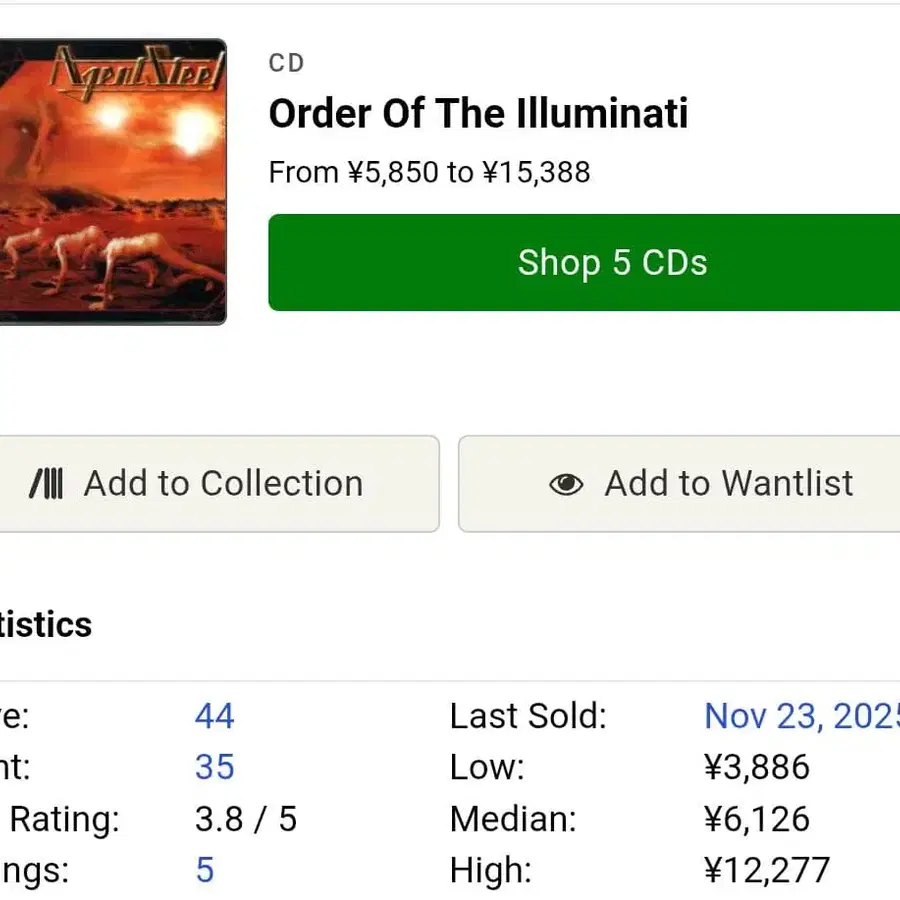Click the median price value ¥6,126

point(757,819)
